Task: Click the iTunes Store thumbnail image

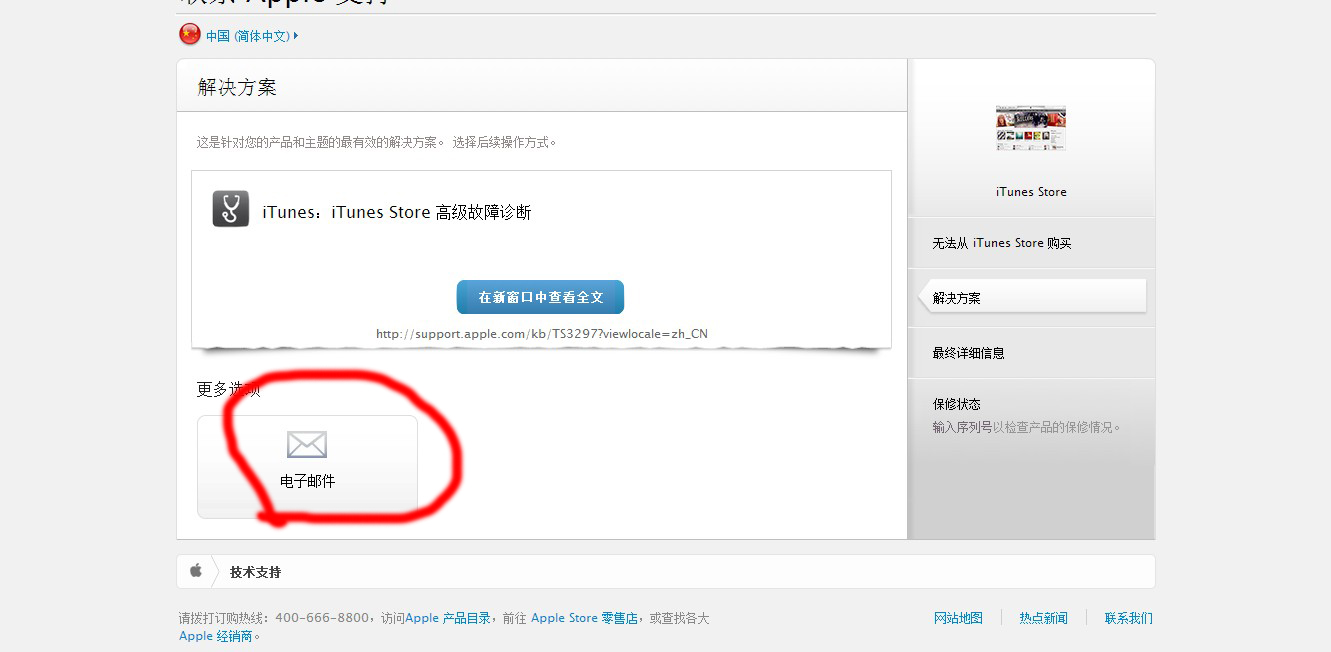Action: point(1031,128)
